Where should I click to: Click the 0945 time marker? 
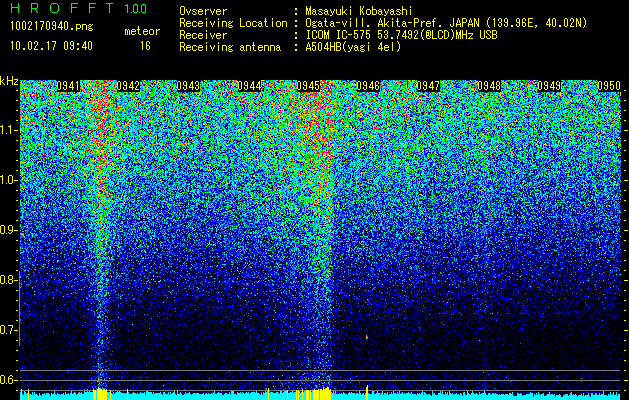[308, 86]
